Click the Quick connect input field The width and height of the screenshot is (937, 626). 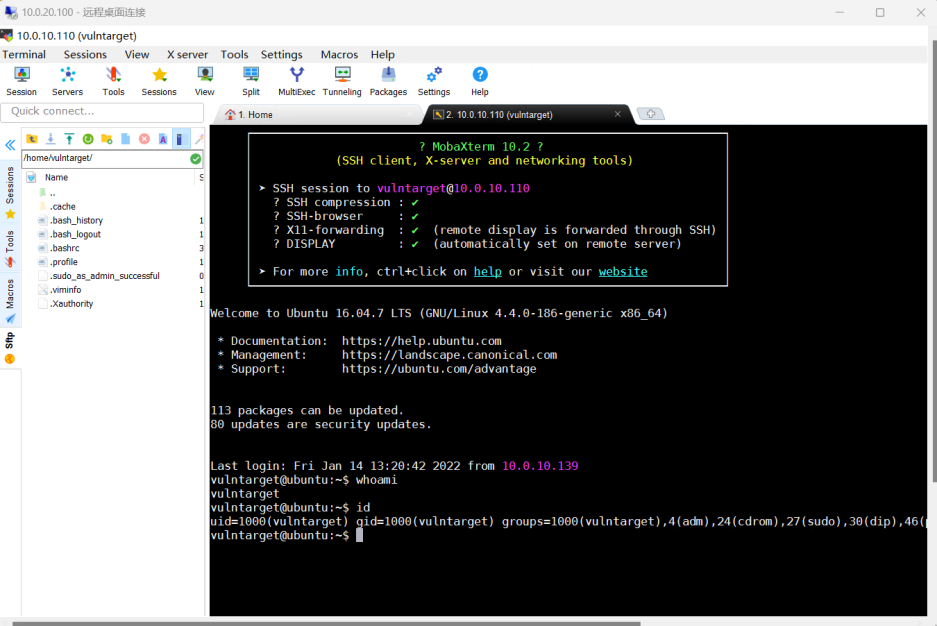pos(102,112)
